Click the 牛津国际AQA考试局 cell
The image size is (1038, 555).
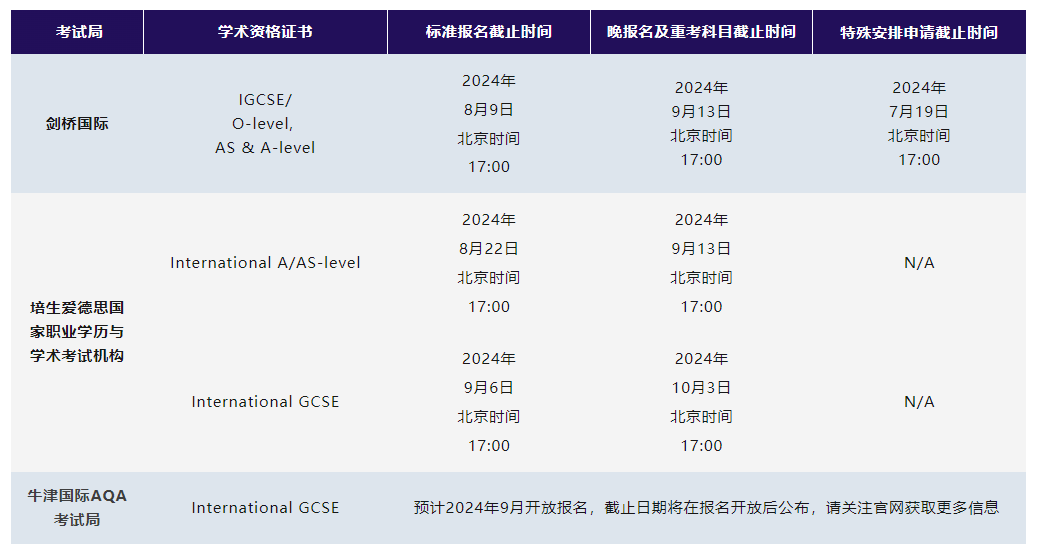[x=78, y=508]
